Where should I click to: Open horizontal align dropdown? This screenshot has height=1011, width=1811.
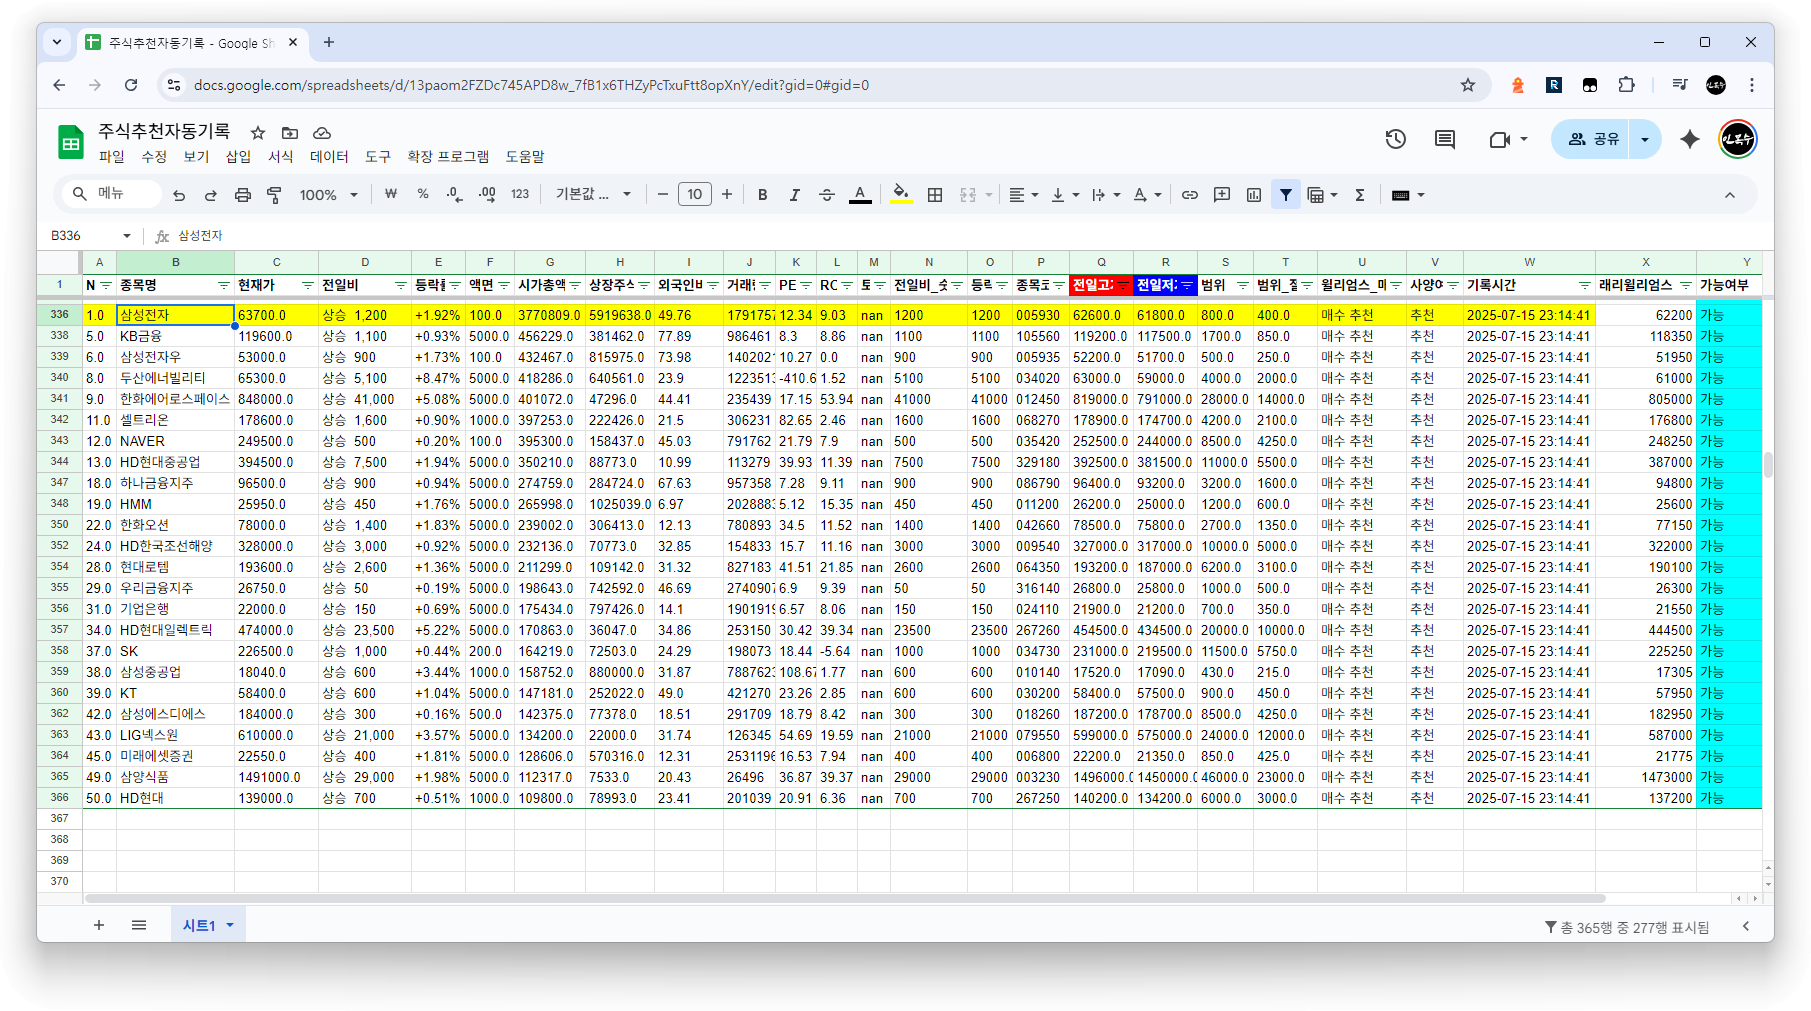coord(1023,195)
